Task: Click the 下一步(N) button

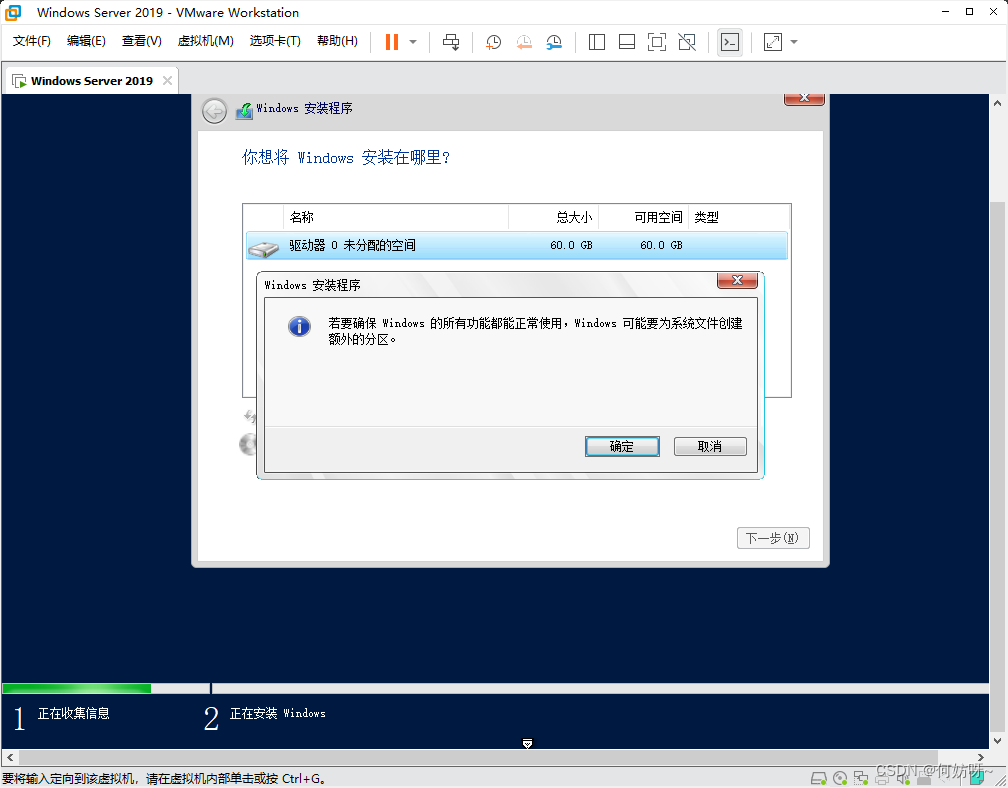Action: [773, 538]
